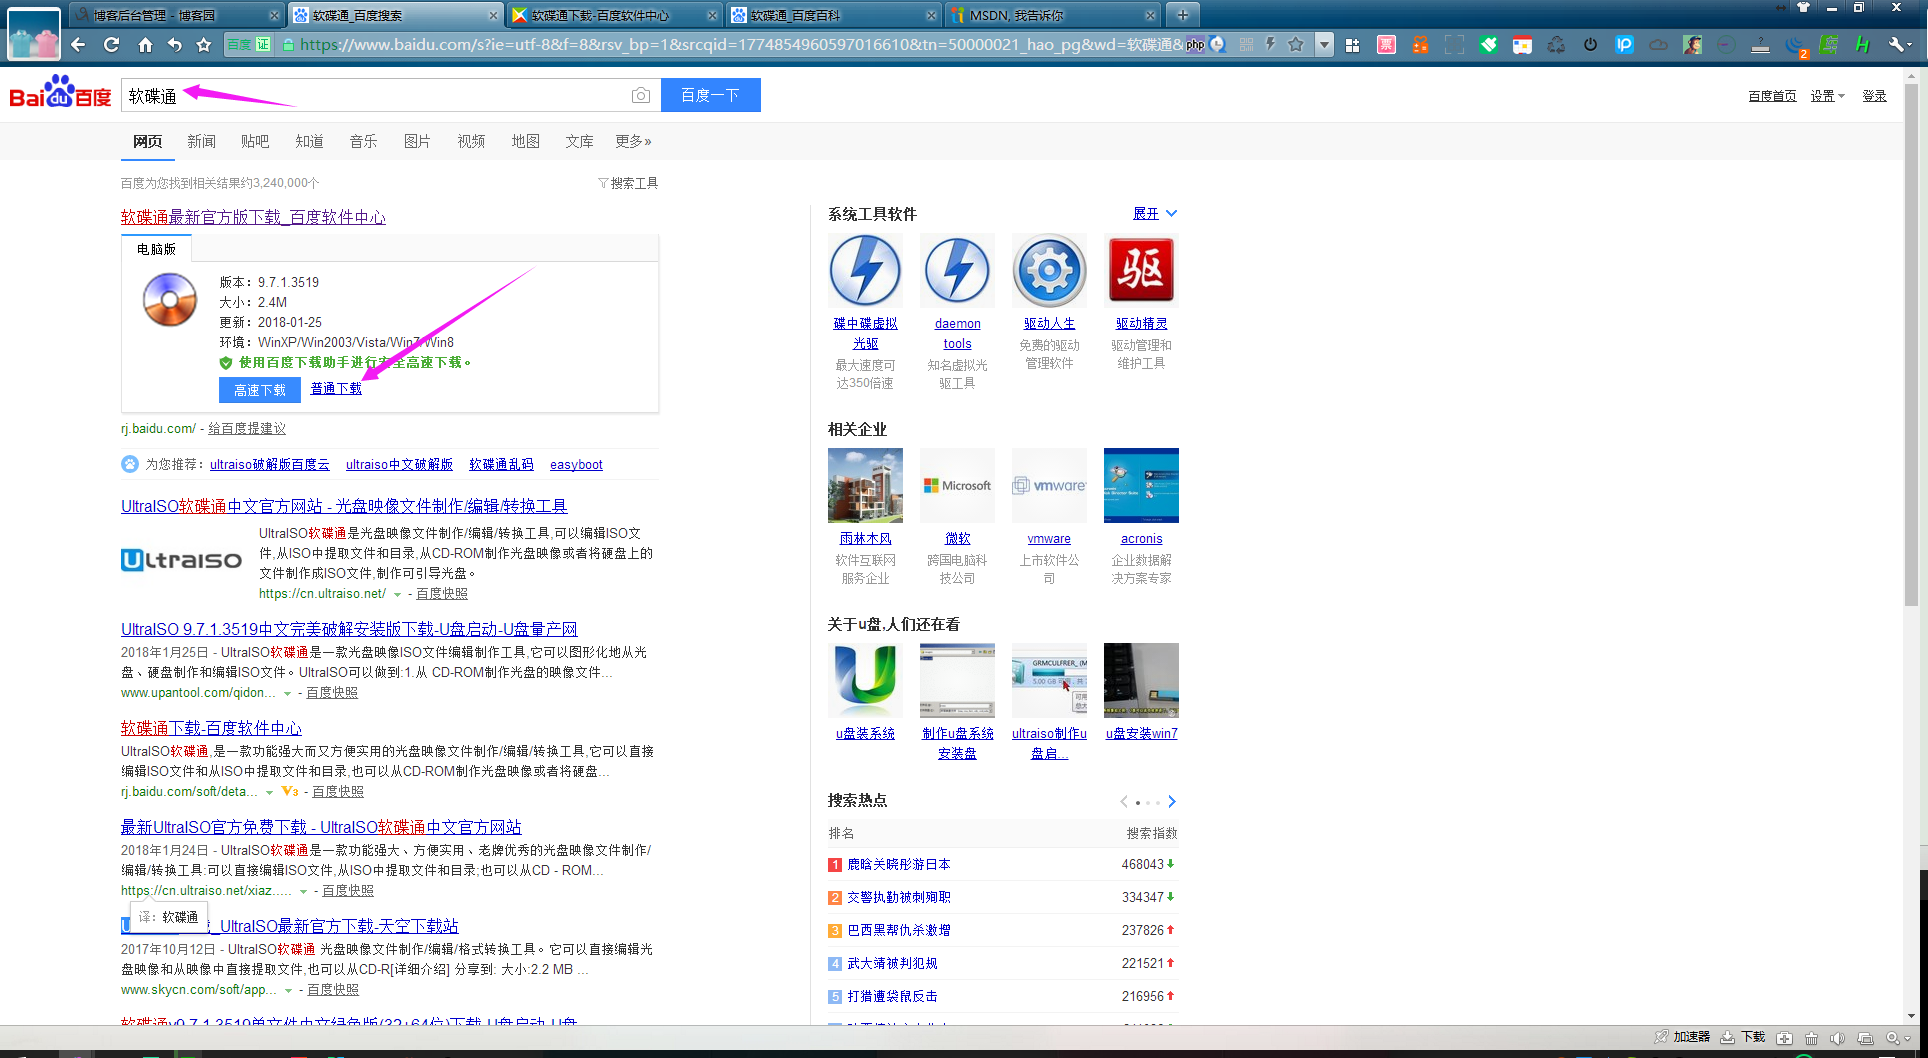Select the 新闻 search category

pyautogui.click(x=201, y=141)
